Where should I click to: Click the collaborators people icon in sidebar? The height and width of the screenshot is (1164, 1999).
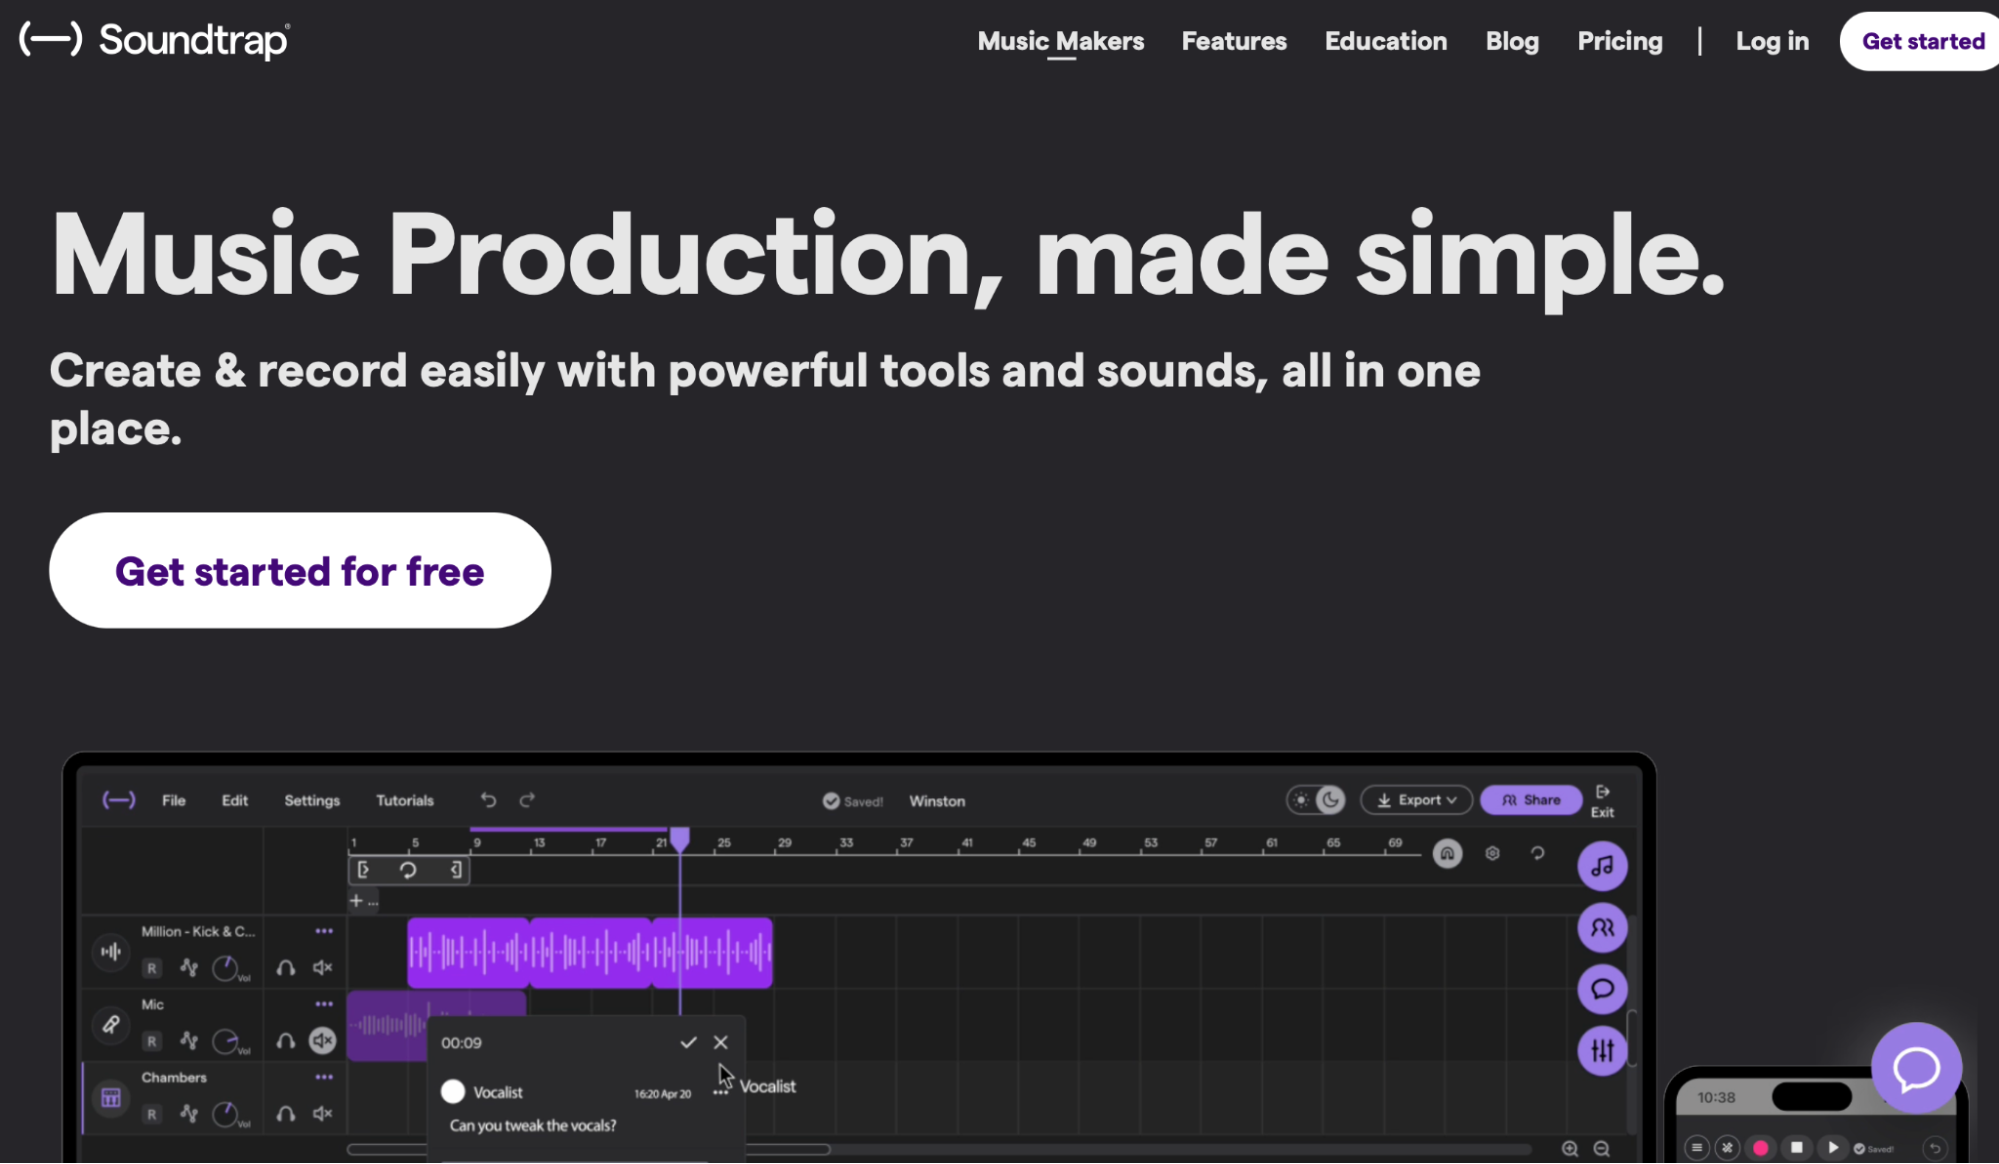tap(1602, 928)
